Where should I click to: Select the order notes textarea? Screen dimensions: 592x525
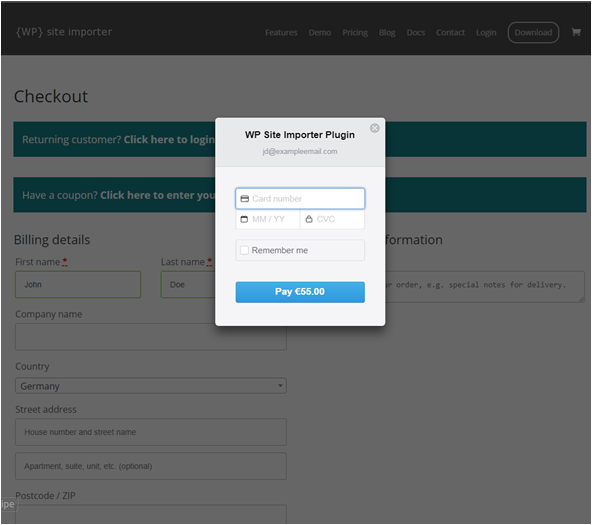pos(485,287)
